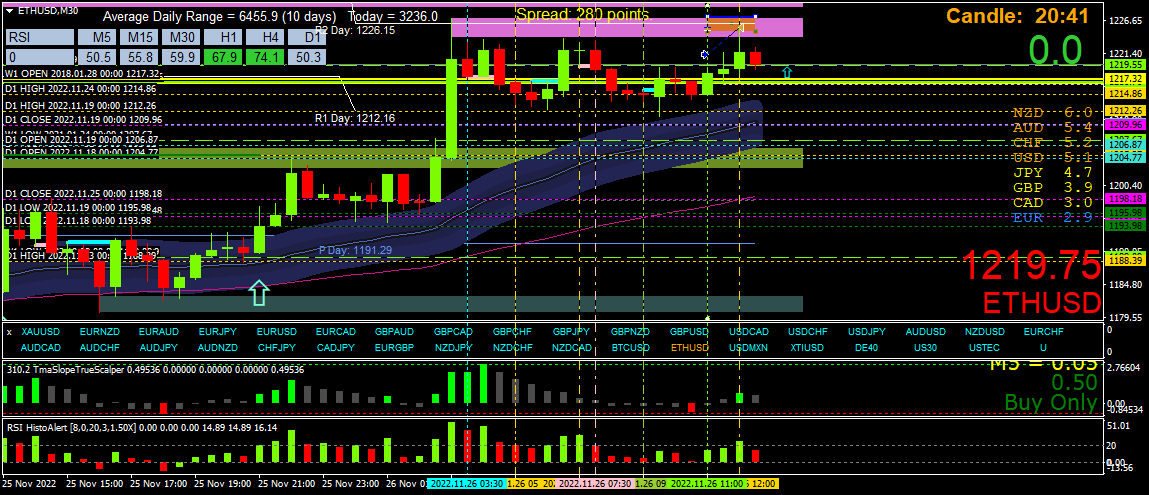
Task: Switch chart to USDMXN symbol
Action: point(748,347)
